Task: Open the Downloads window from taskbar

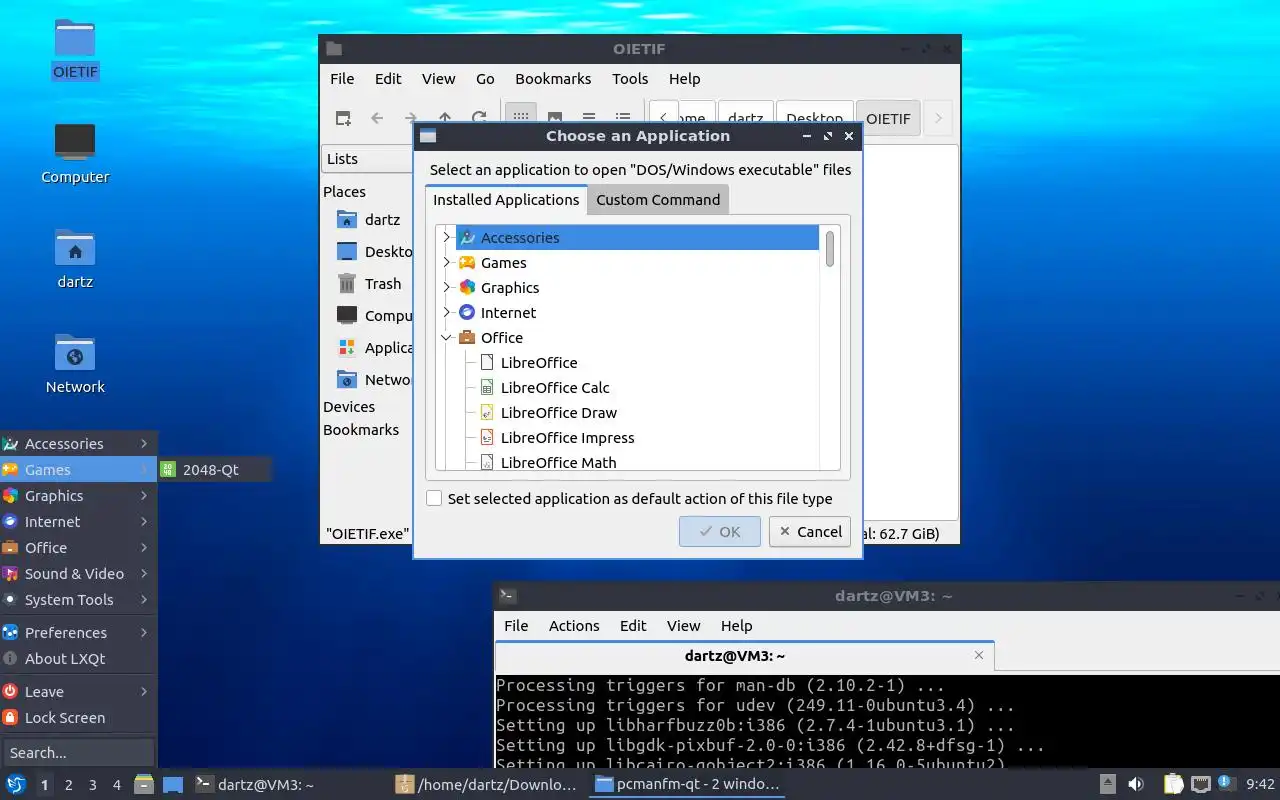Action: coord(487,784)
